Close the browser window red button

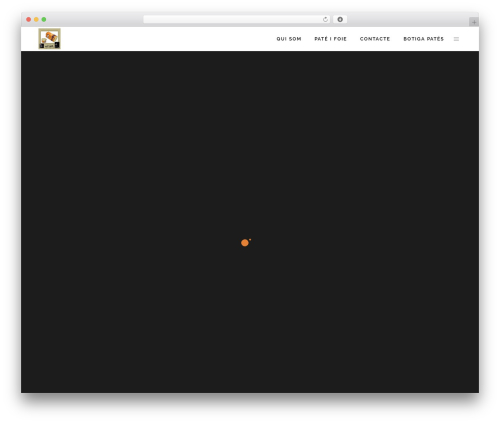[29, 20]
